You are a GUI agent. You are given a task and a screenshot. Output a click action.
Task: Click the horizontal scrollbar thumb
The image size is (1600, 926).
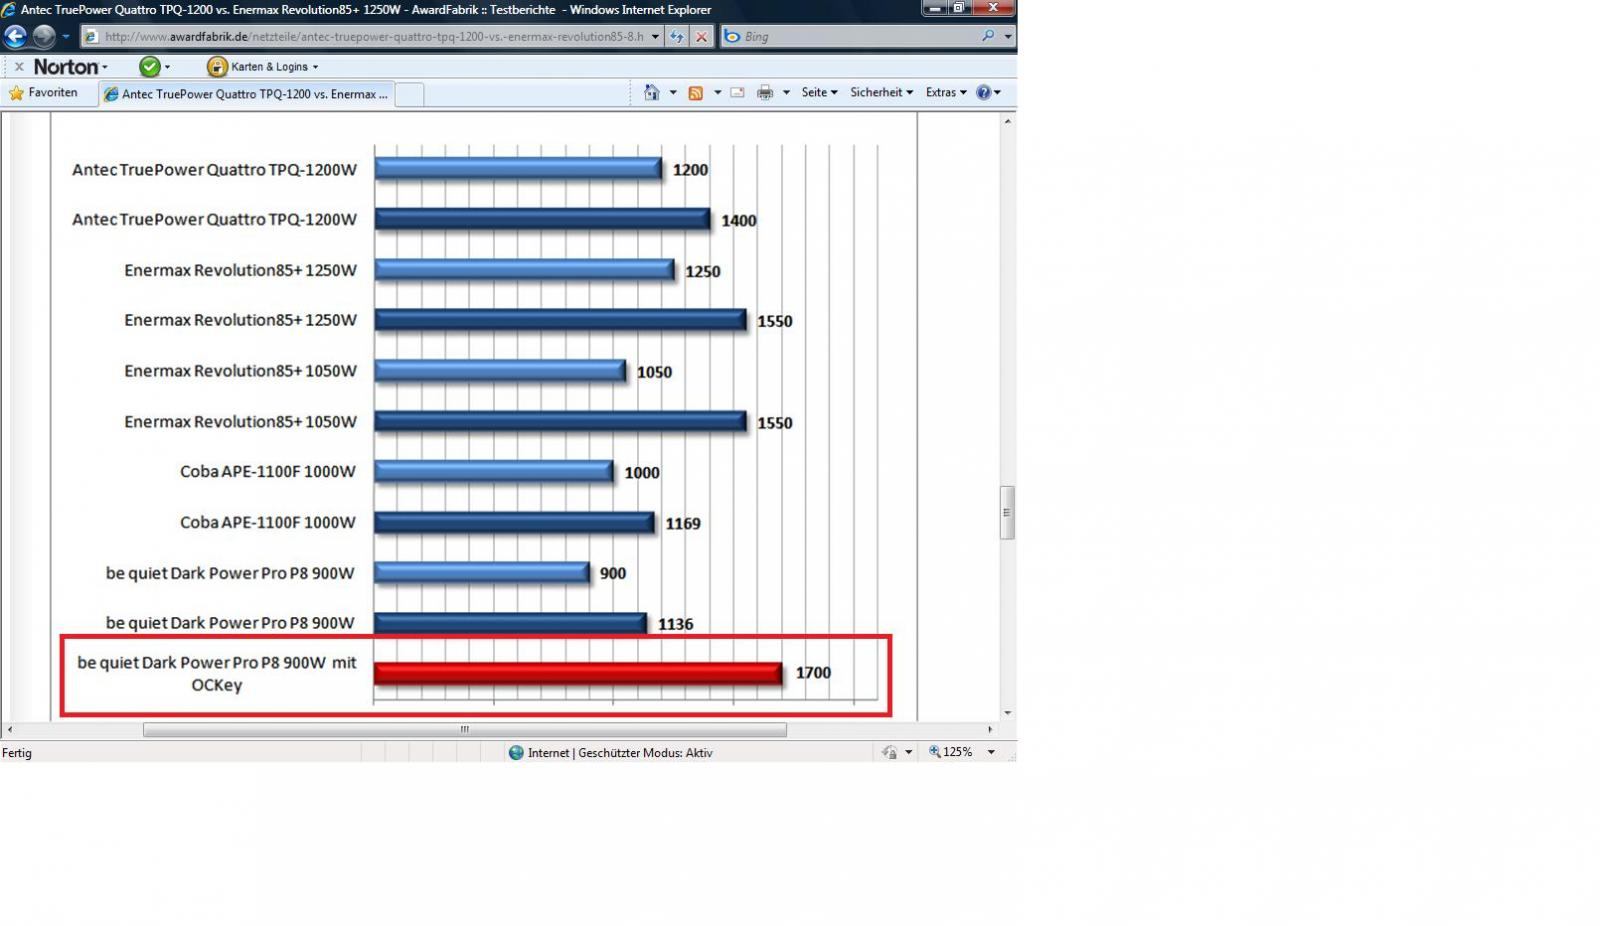pos(465,730)
